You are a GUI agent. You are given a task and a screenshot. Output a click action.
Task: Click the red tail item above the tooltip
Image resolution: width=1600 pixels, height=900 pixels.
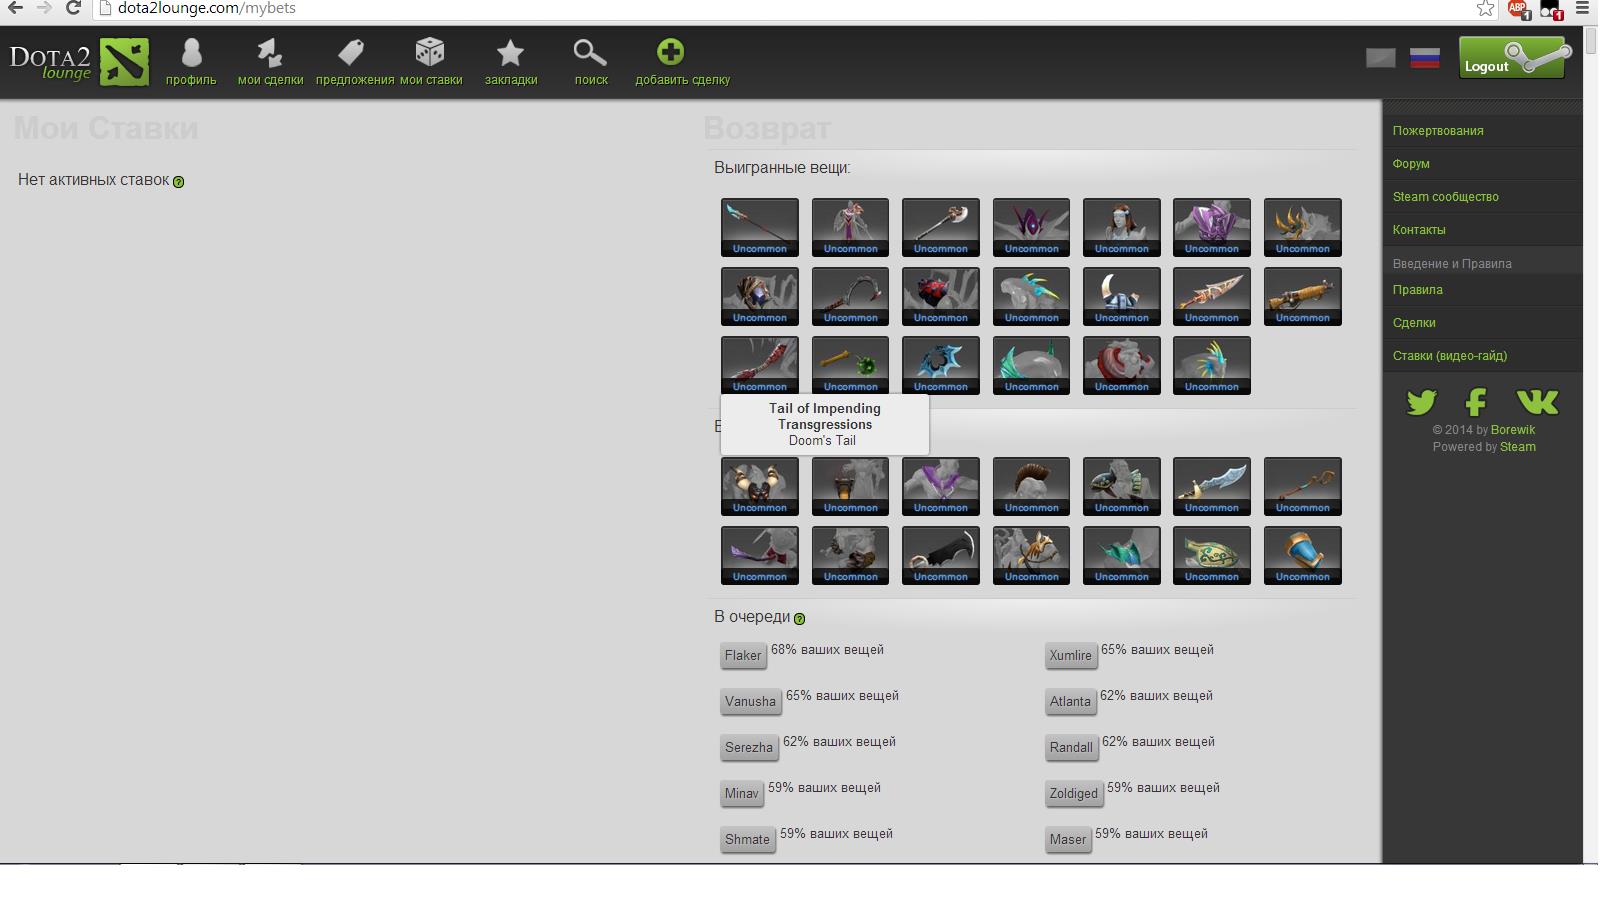pyautogui.click(x=760, y=365)
